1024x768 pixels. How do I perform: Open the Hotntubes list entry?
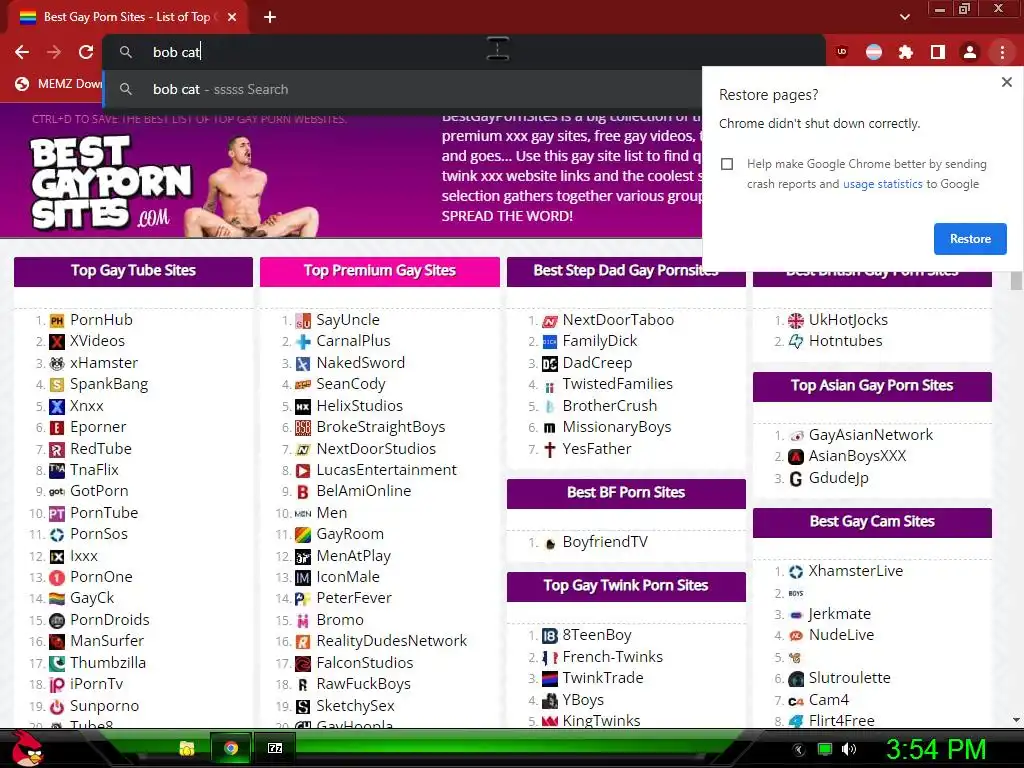pos(845,341)
